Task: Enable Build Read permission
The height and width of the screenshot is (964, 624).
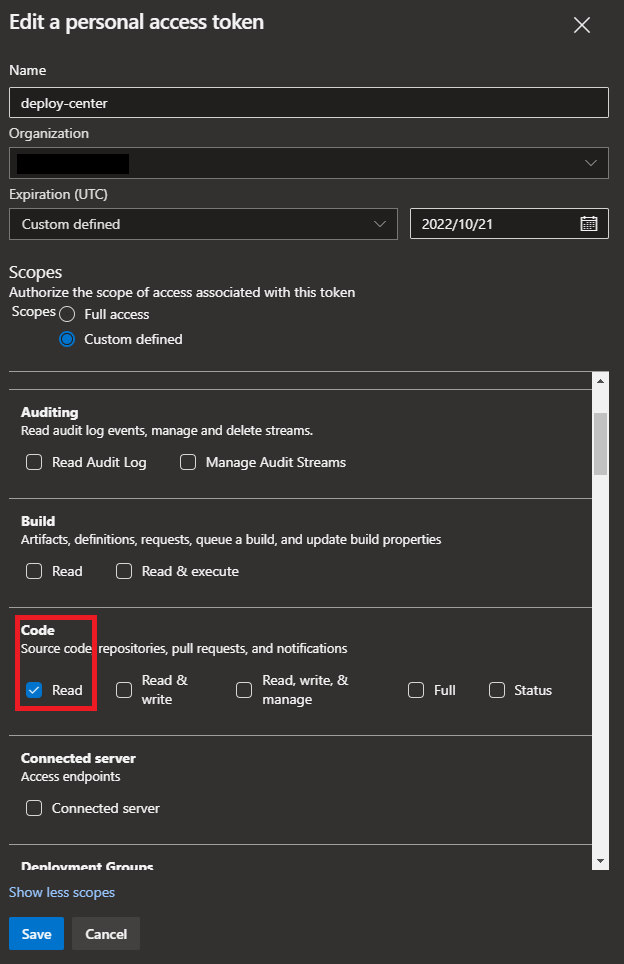Action: (34, 571)
